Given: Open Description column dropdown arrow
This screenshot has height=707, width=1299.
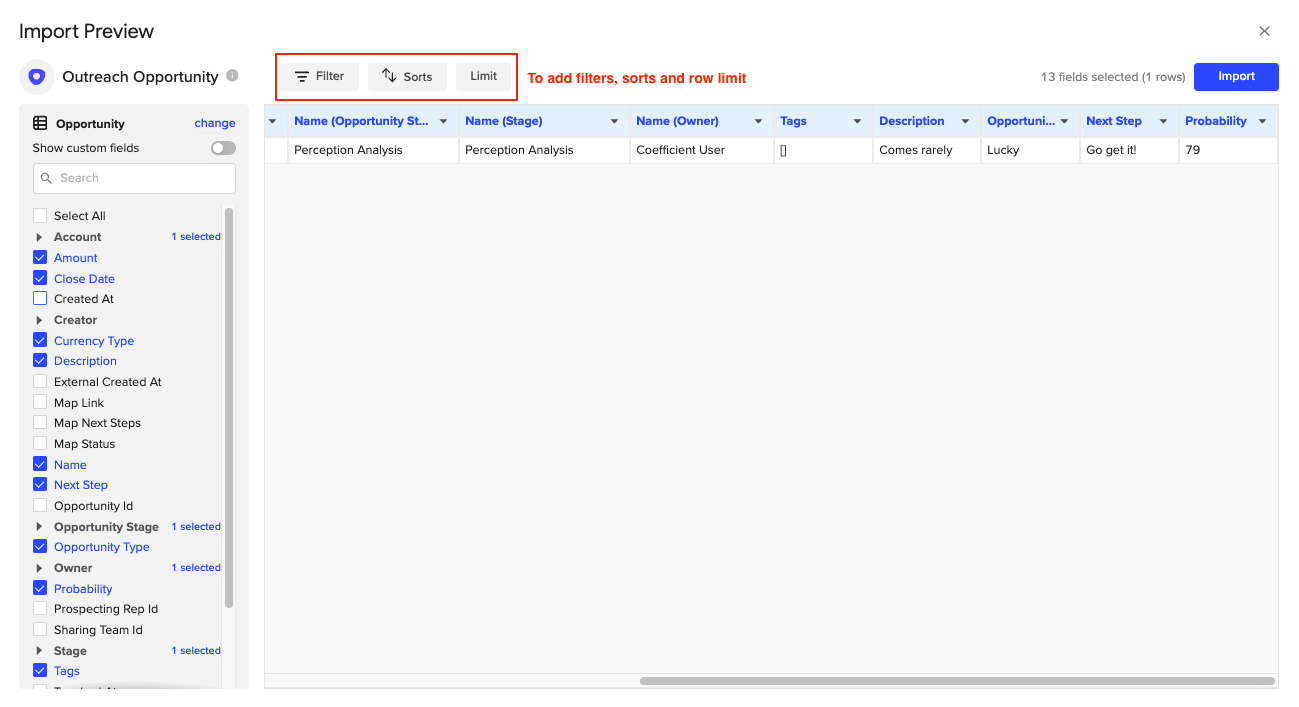Looking at the screenshot, I should pos(965,121).
